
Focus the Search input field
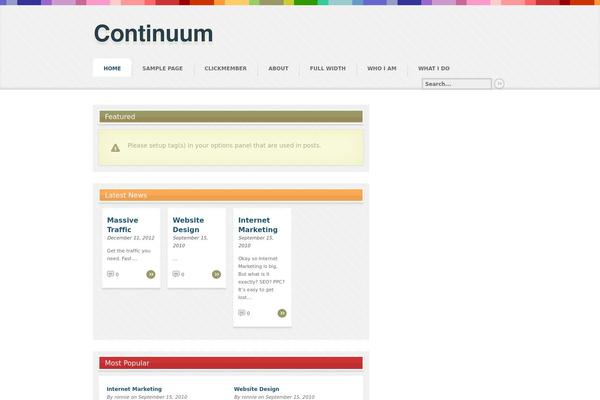457,84
